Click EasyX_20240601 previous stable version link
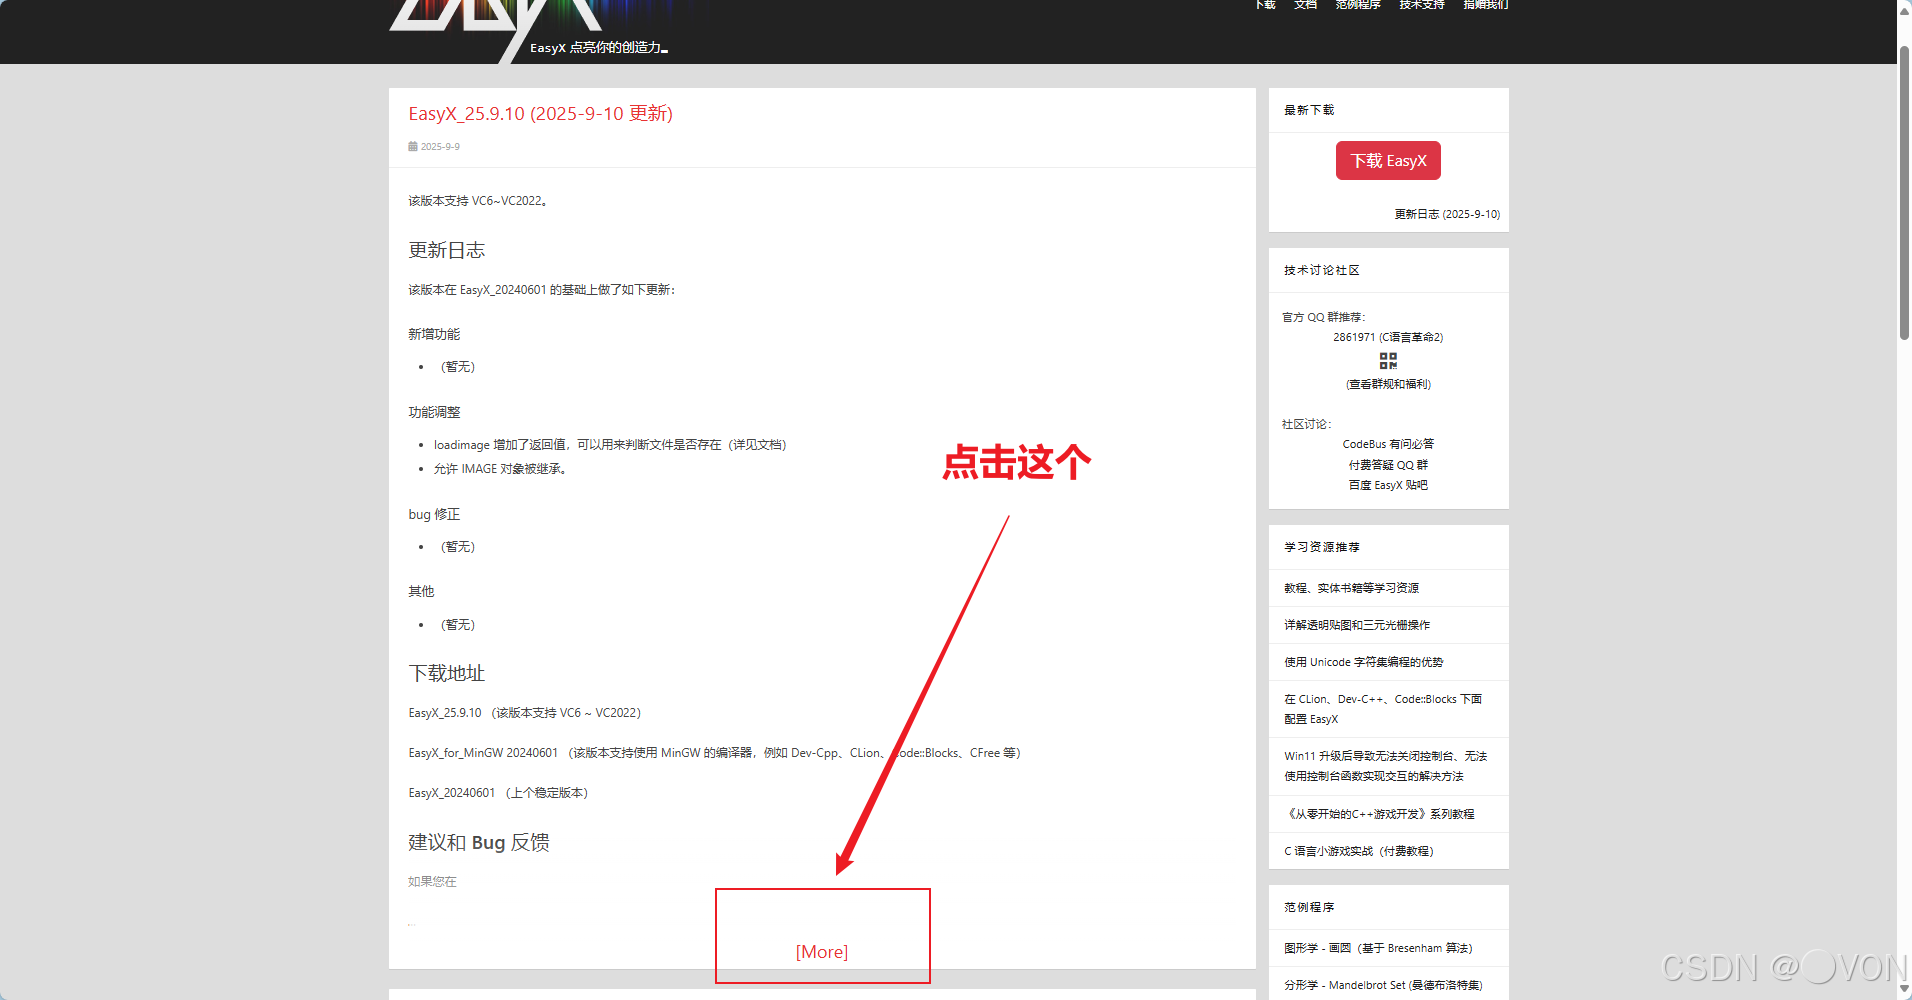1912x1000 pixels. pos(451,793)
